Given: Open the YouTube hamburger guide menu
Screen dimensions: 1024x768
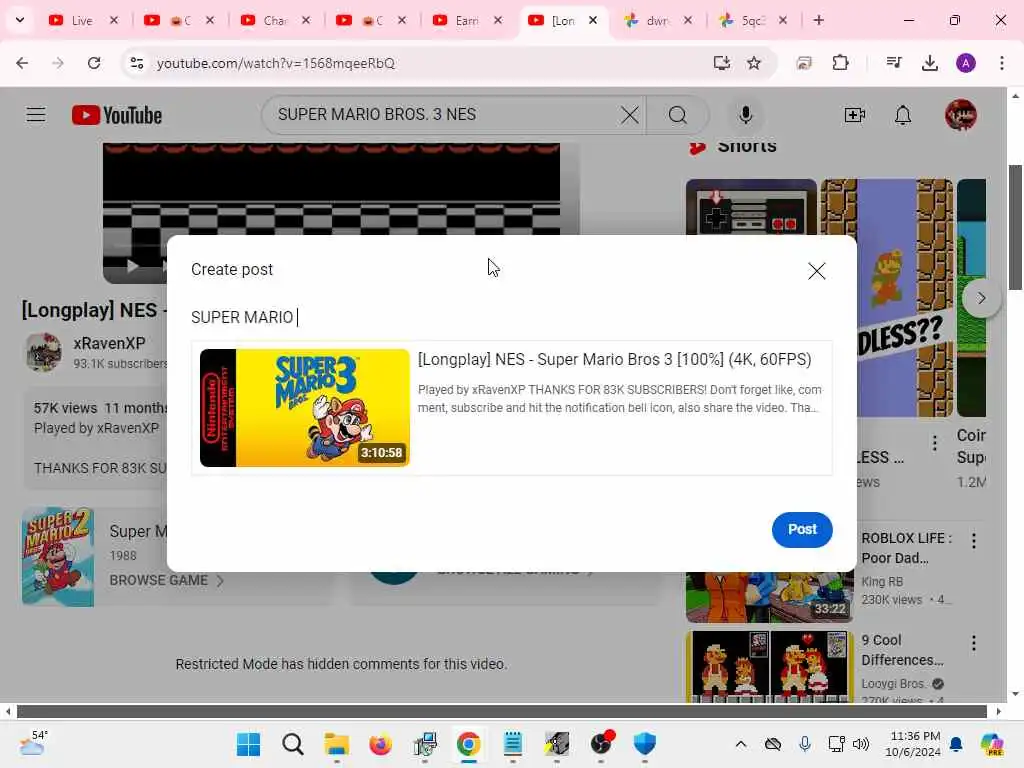Looking at the screenshot, I should (x=36, y=116).
